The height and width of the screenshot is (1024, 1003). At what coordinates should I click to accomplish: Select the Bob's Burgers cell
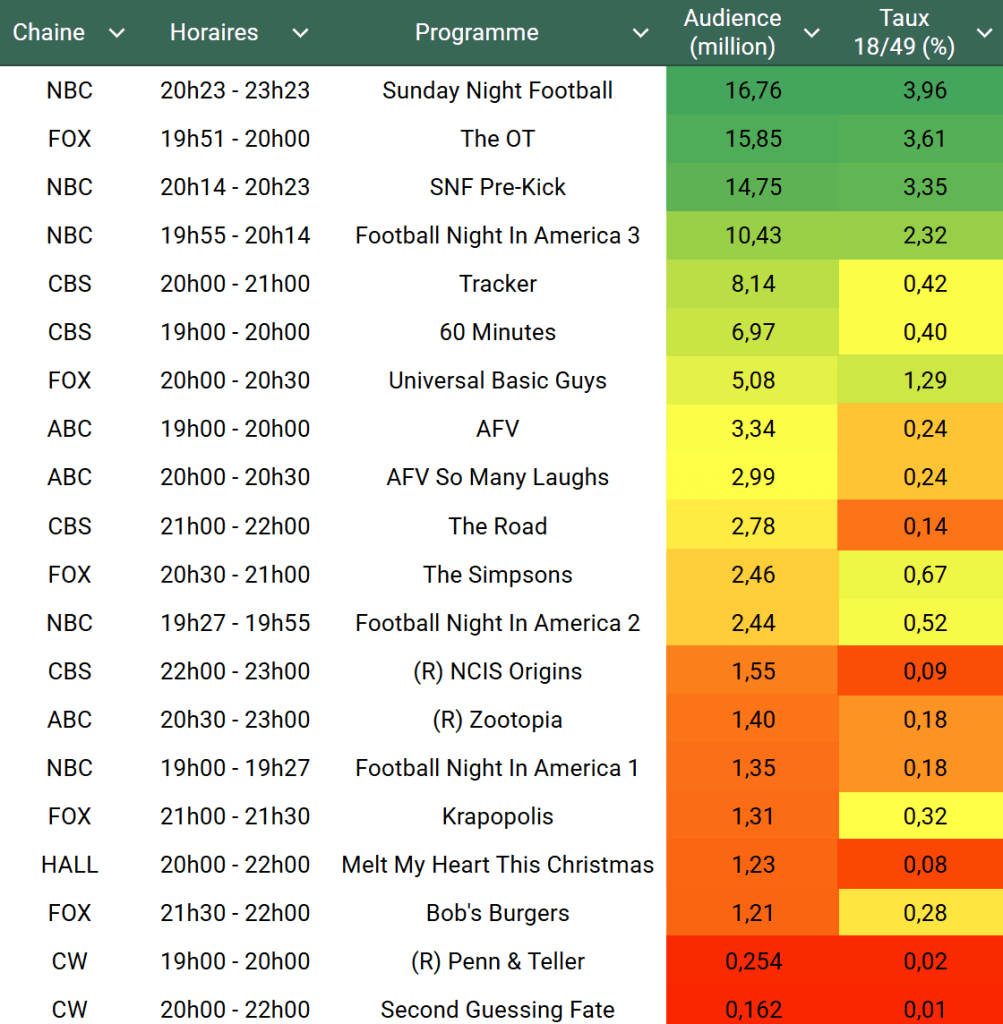tap(497, 913)
